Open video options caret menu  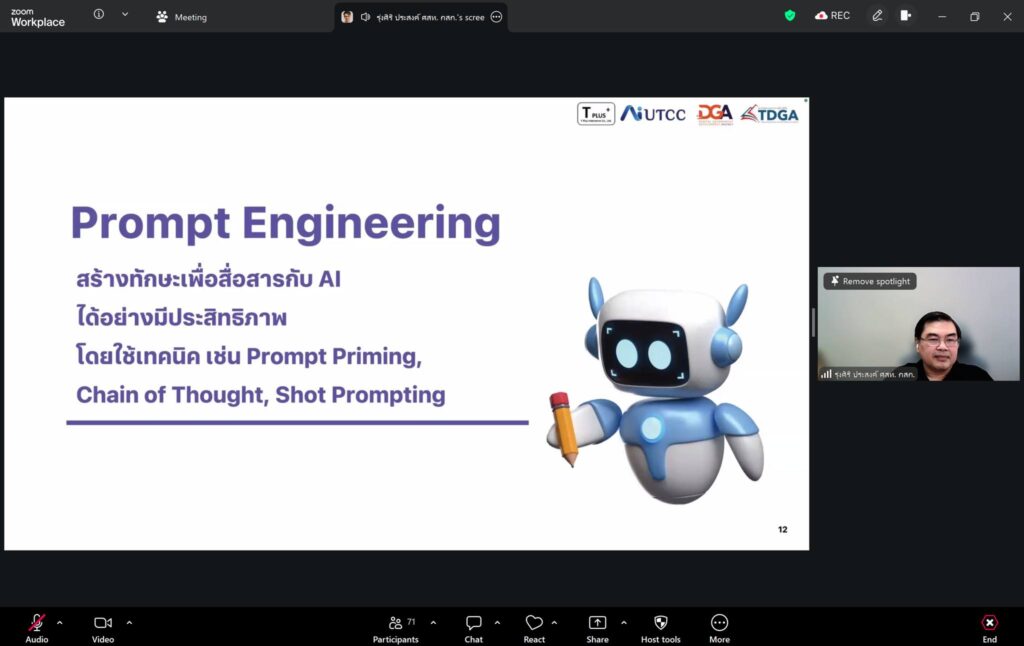tap(129, 623)
